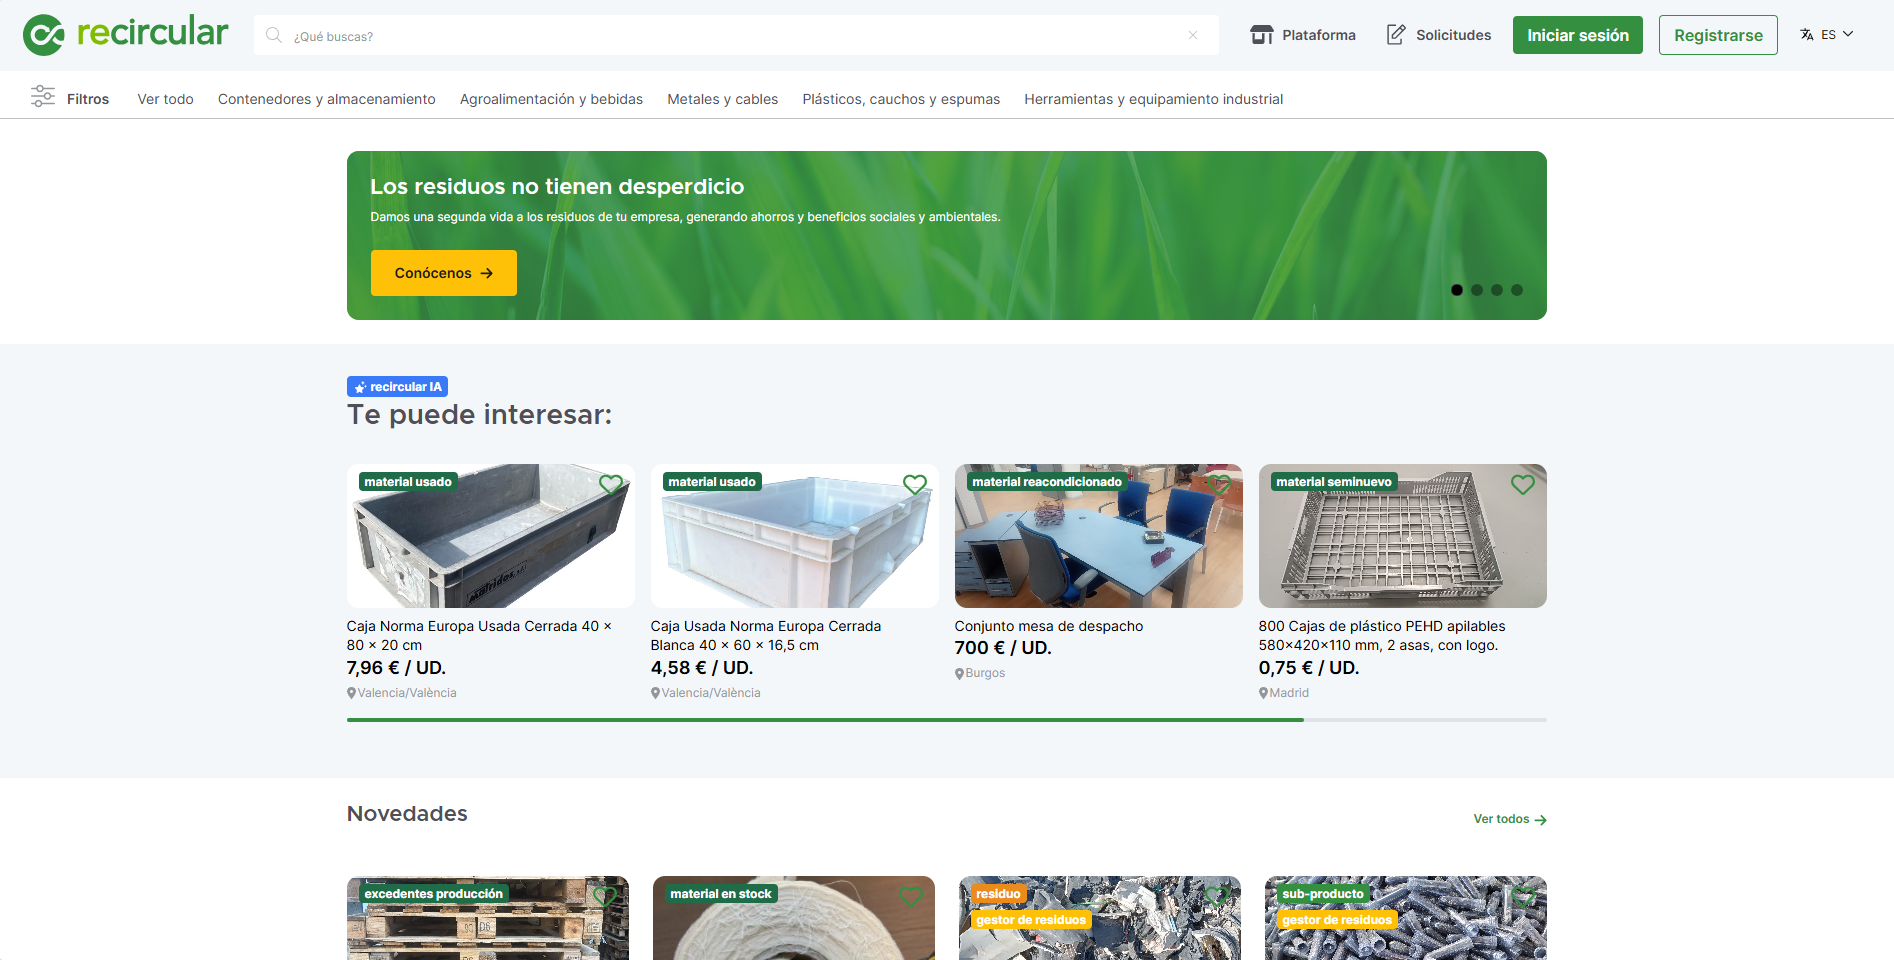Open the Filtros sliders icon
Image resolution: width=1894 pixels, height=960 pixels.
coord(43,96)
